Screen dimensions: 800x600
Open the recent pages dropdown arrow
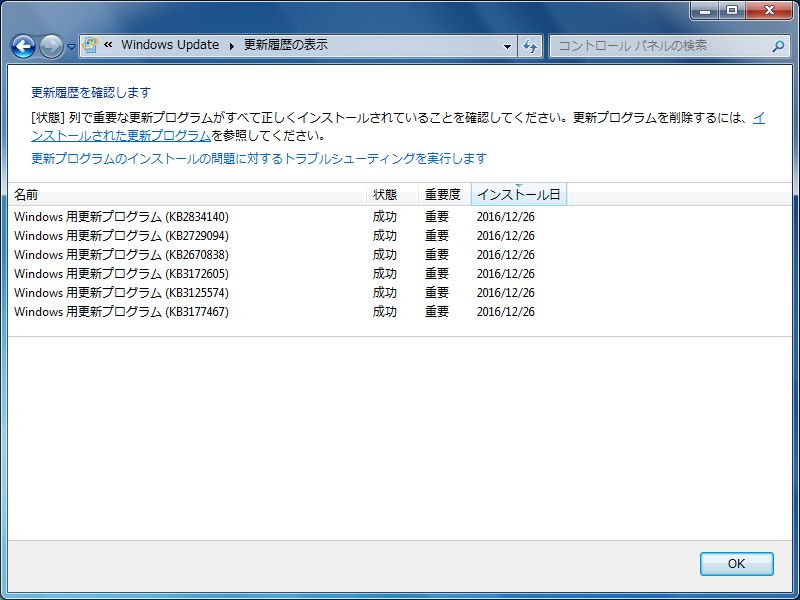(71, 47)
